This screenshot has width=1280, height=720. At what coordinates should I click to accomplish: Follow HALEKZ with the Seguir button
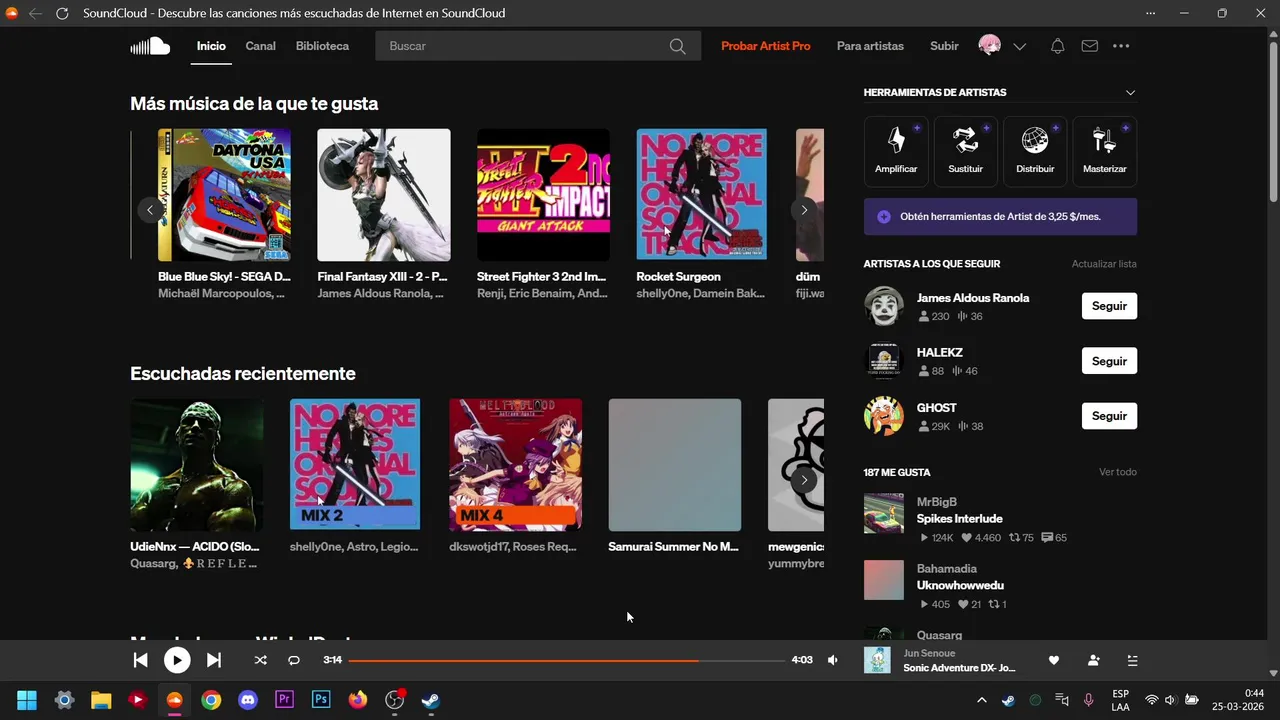point(1109,361)
